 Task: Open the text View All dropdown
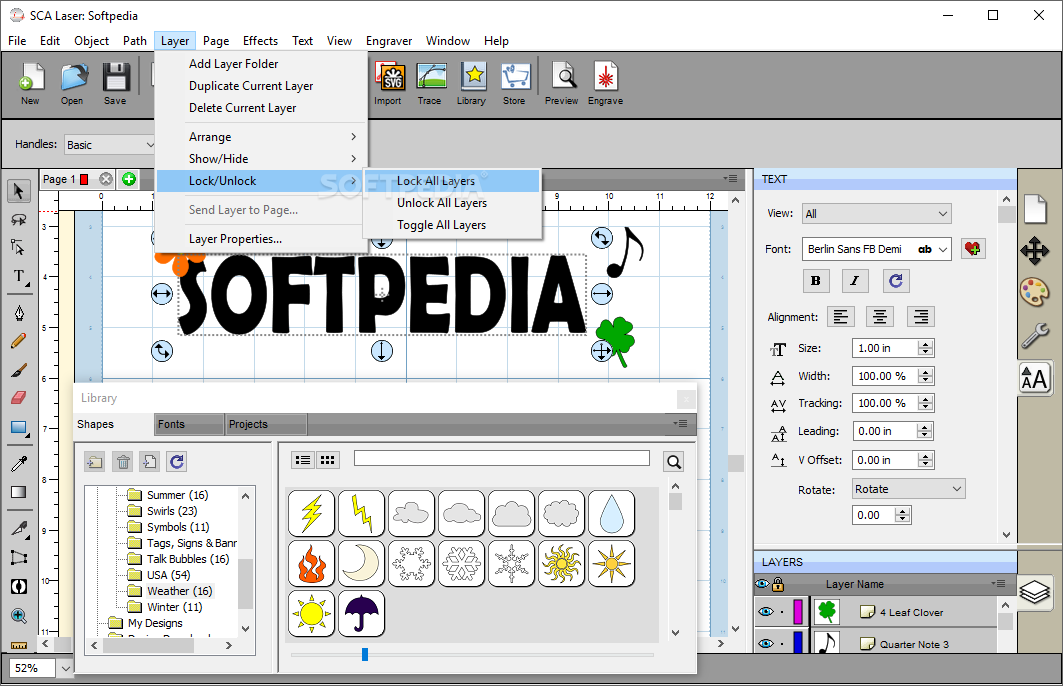(x=877, y=214)
